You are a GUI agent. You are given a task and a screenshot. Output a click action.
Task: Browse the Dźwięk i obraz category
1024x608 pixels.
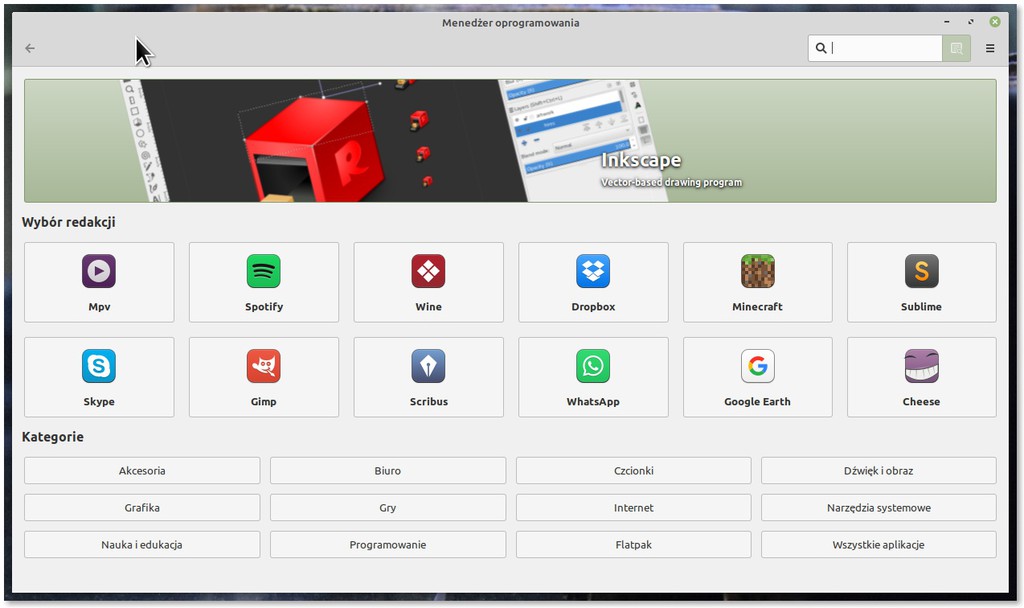click(x=878, y=471)
